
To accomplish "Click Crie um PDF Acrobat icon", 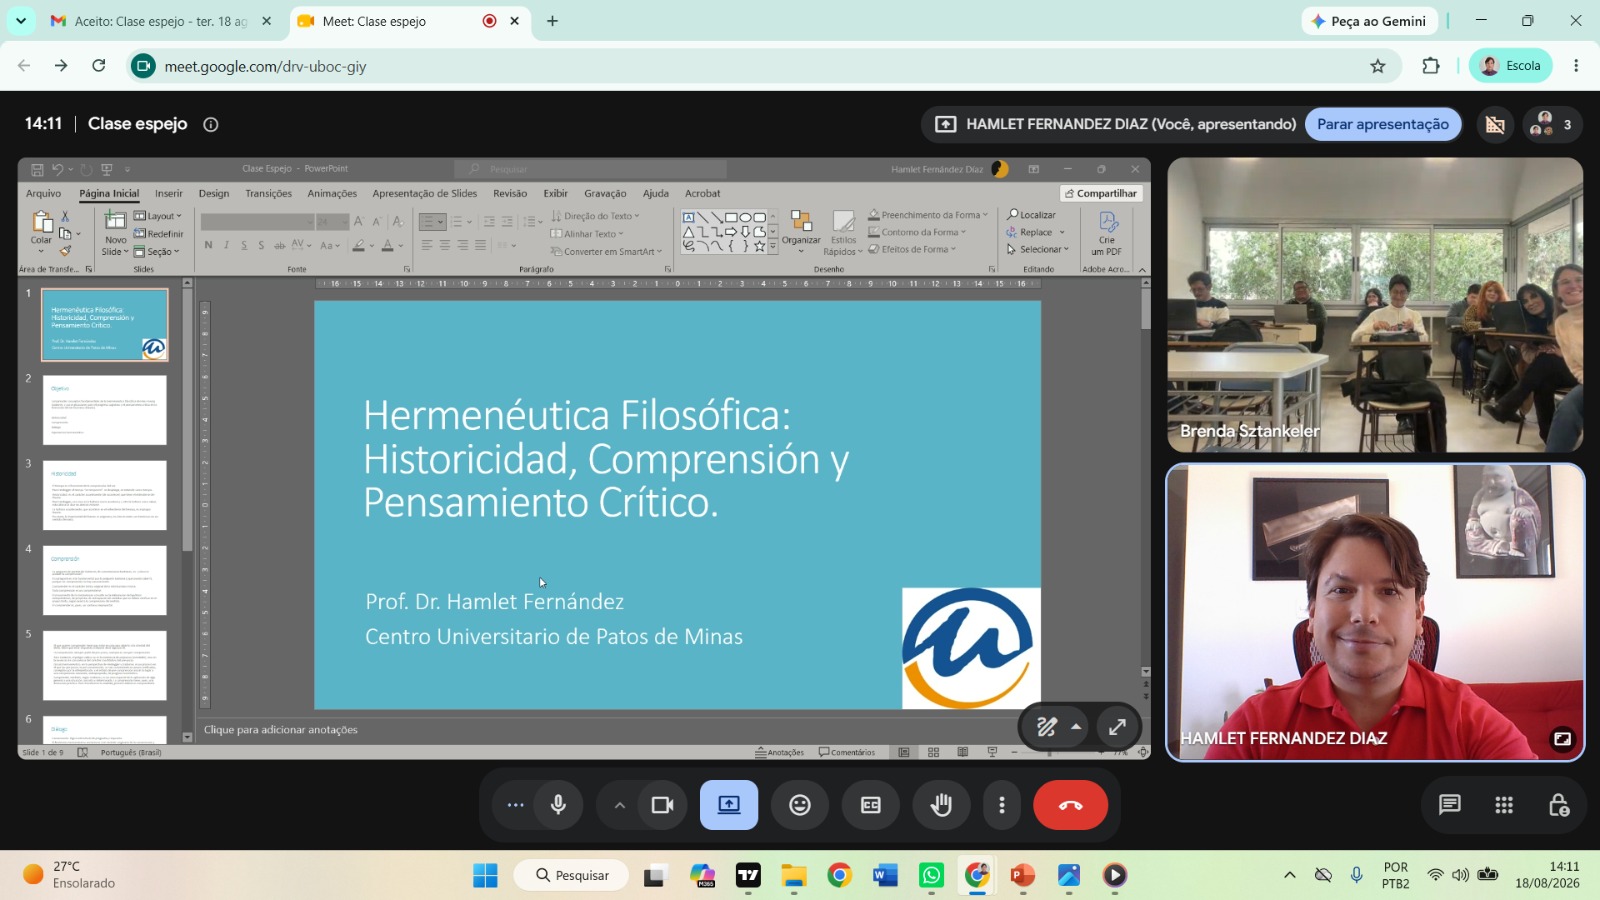I will (x=1107, y=234).
